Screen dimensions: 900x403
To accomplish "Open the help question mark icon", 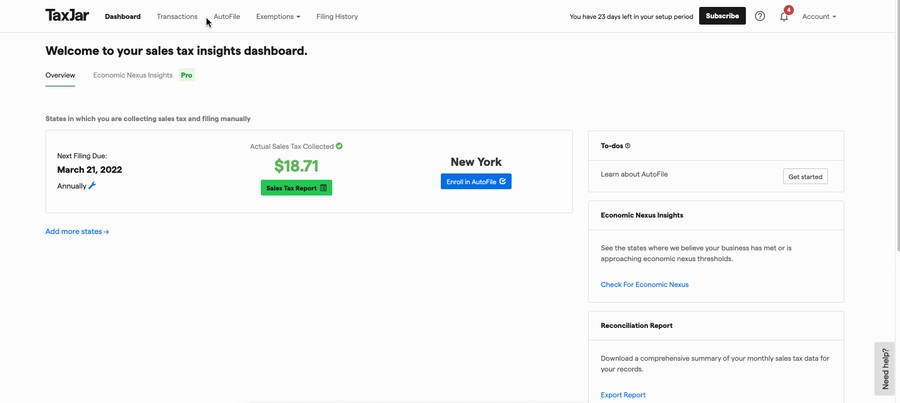I will [760, 16].
